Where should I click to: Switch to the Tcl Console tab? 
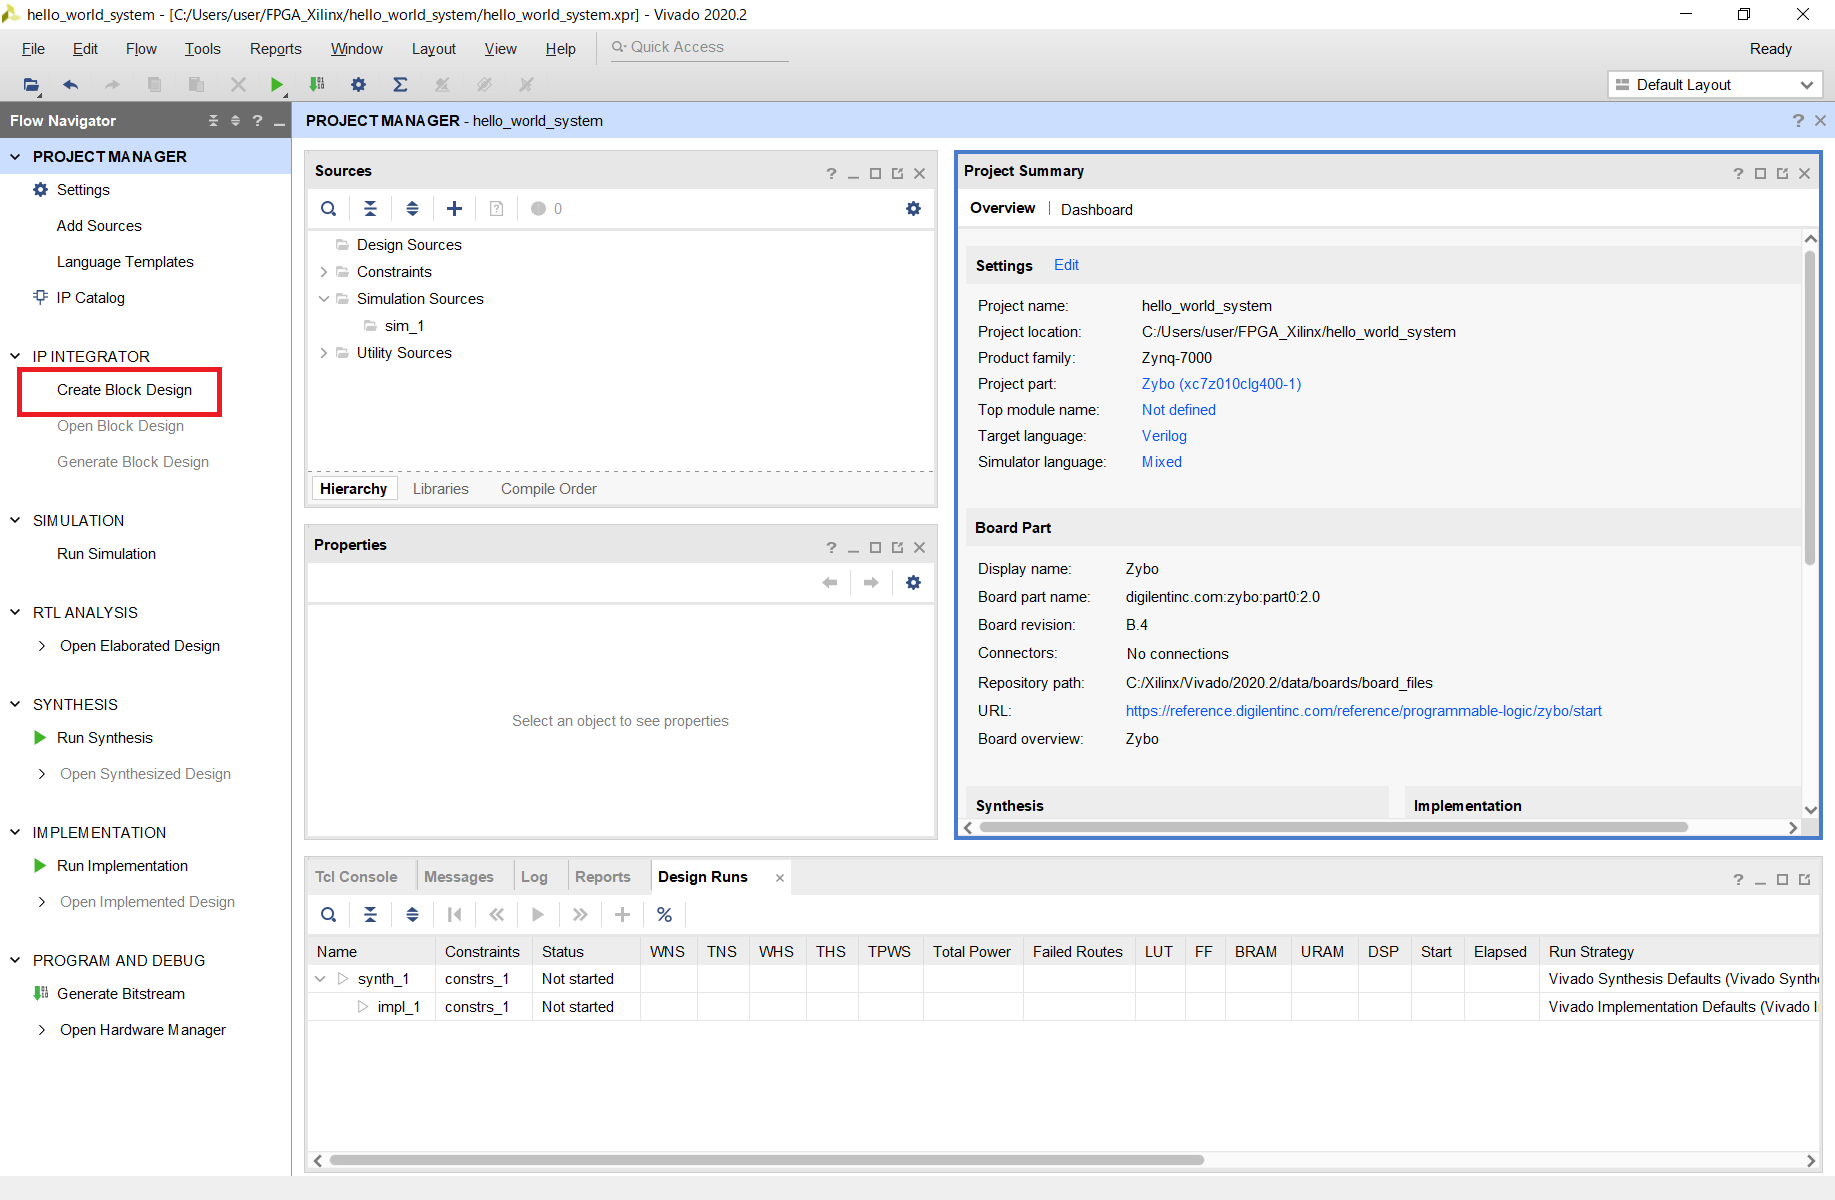(x=356, y=877)
